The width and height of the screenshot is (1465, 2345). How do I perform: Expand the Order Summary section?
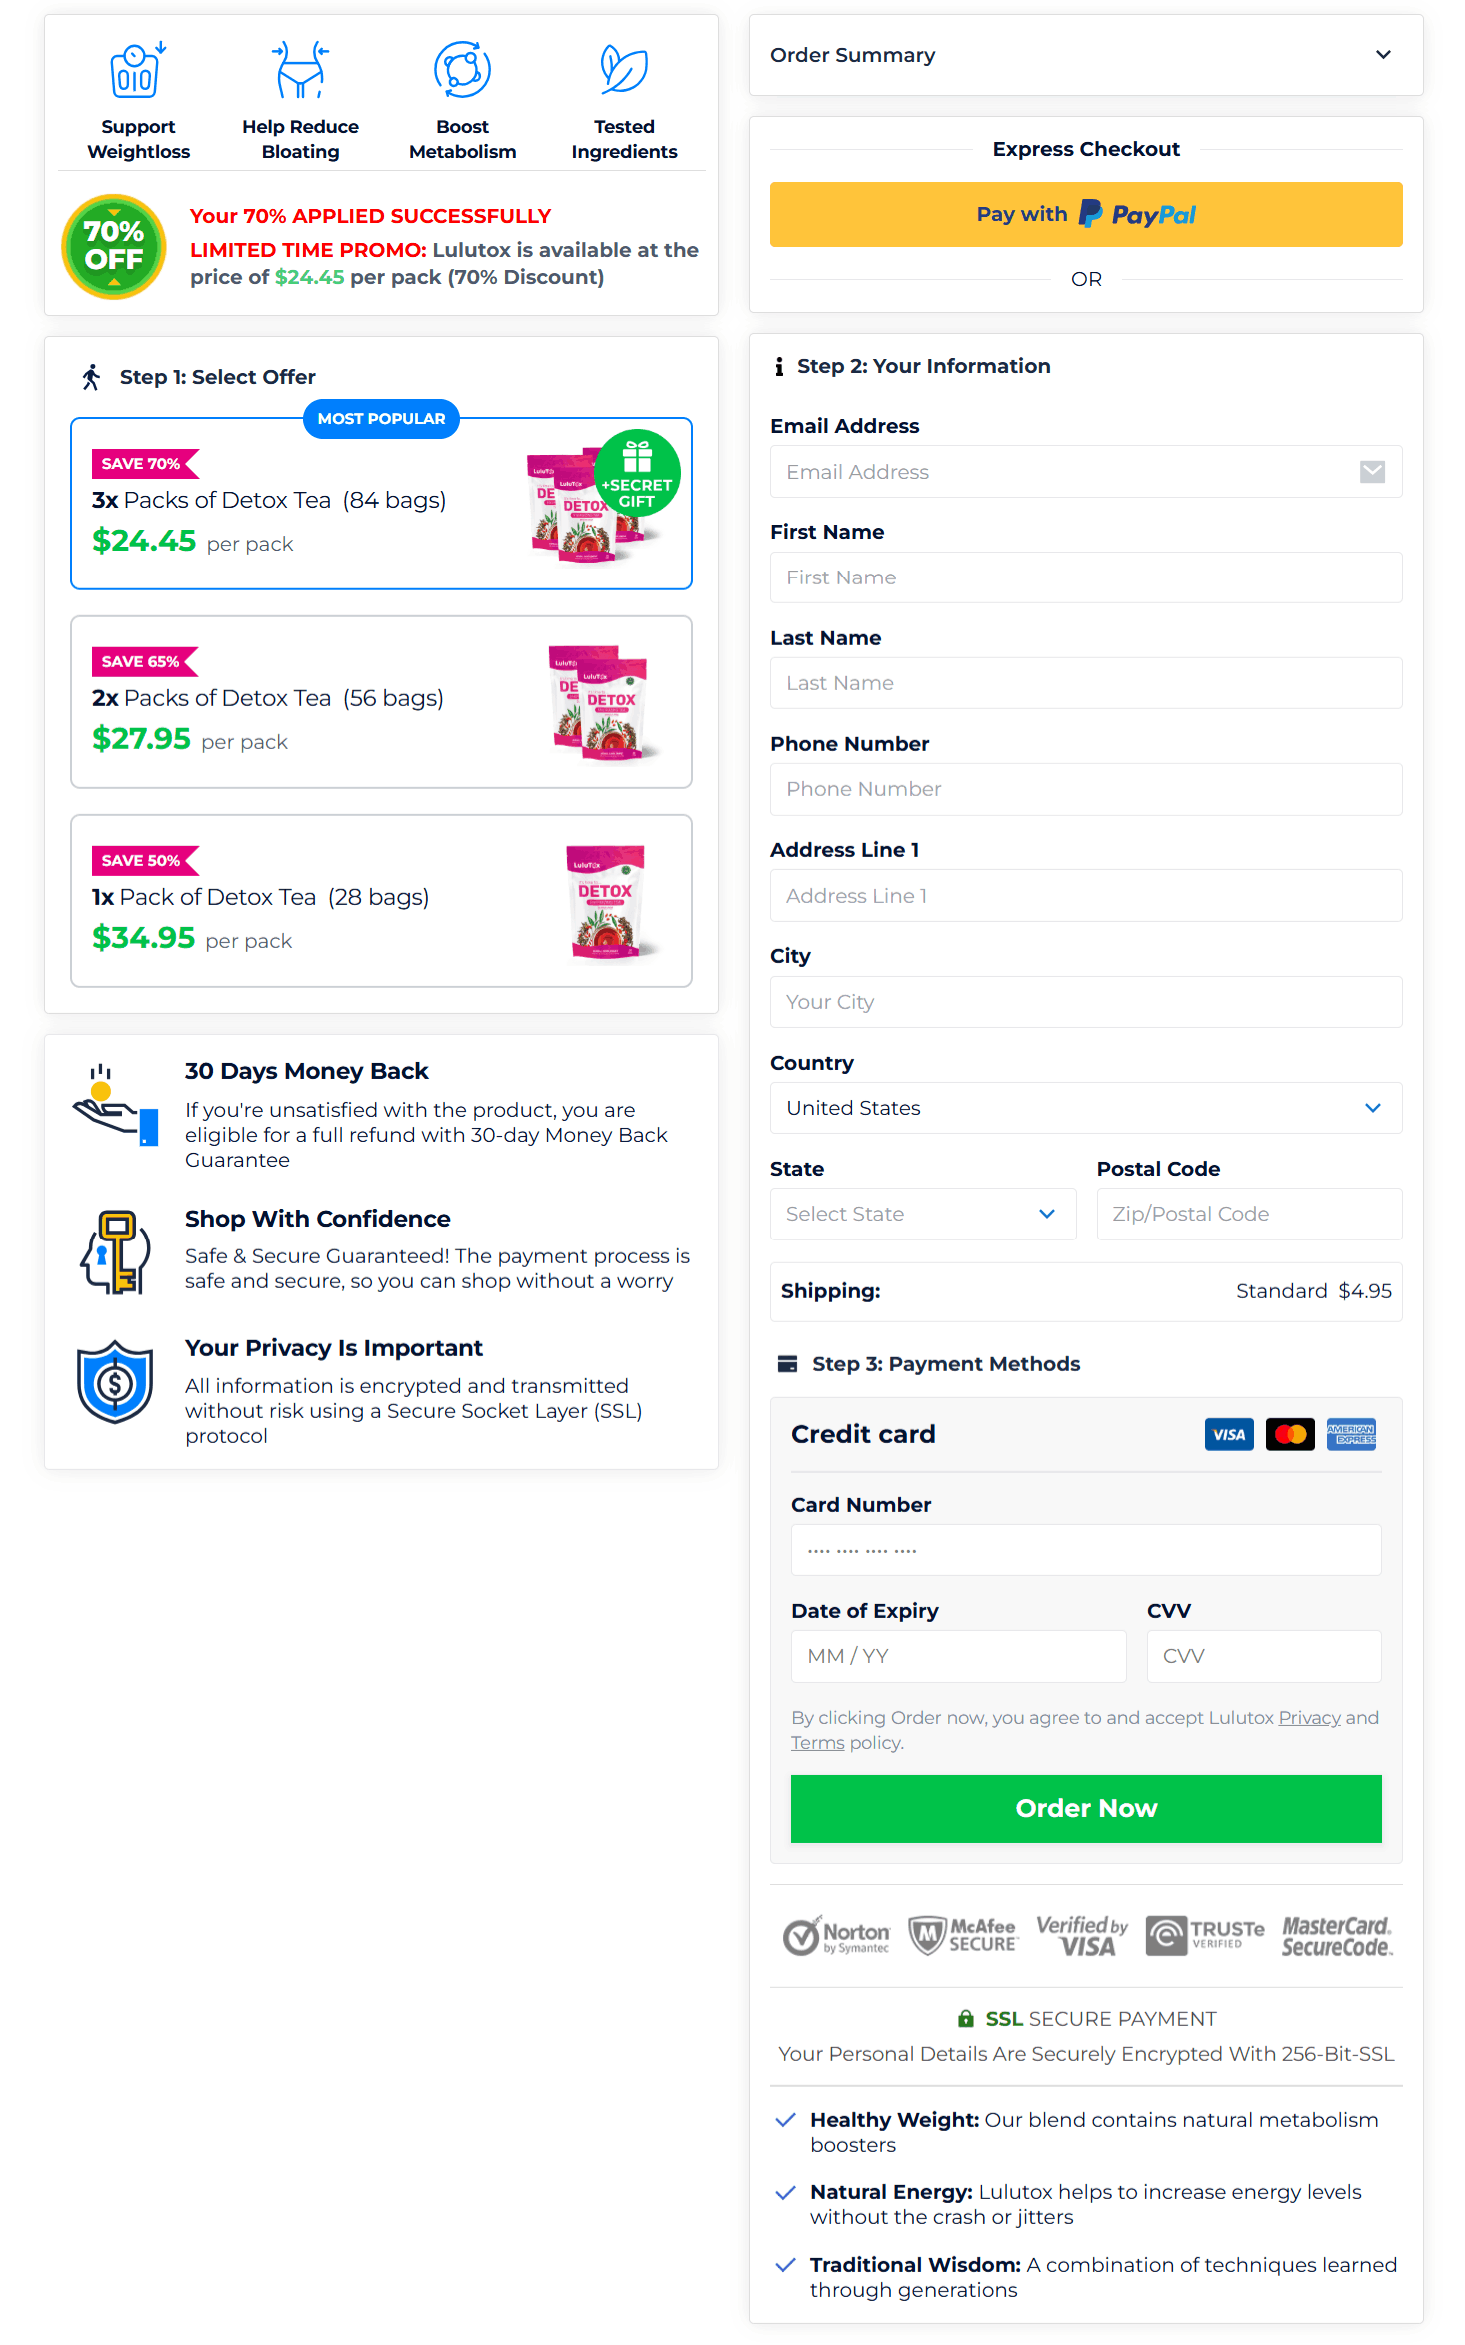click(1085, 55)
